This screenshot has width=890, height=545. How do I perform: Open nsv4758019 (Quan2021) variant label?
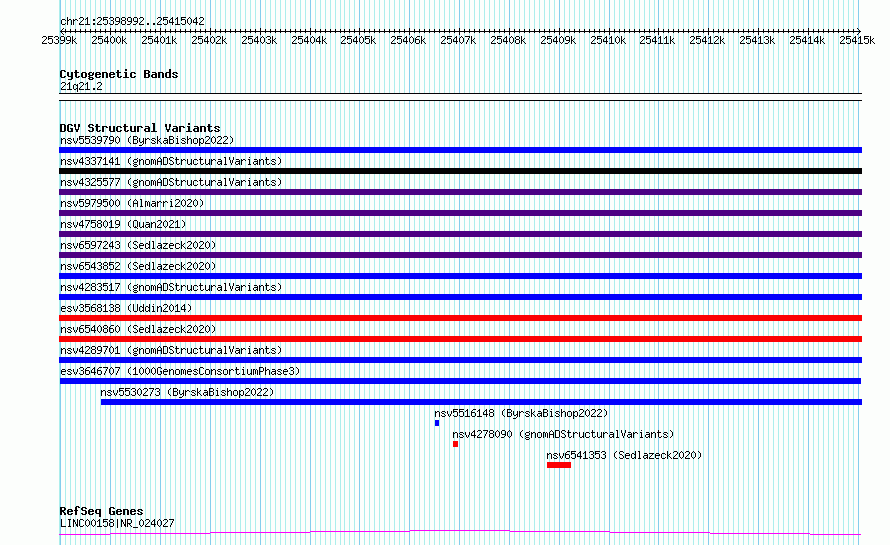coord(123,224)
